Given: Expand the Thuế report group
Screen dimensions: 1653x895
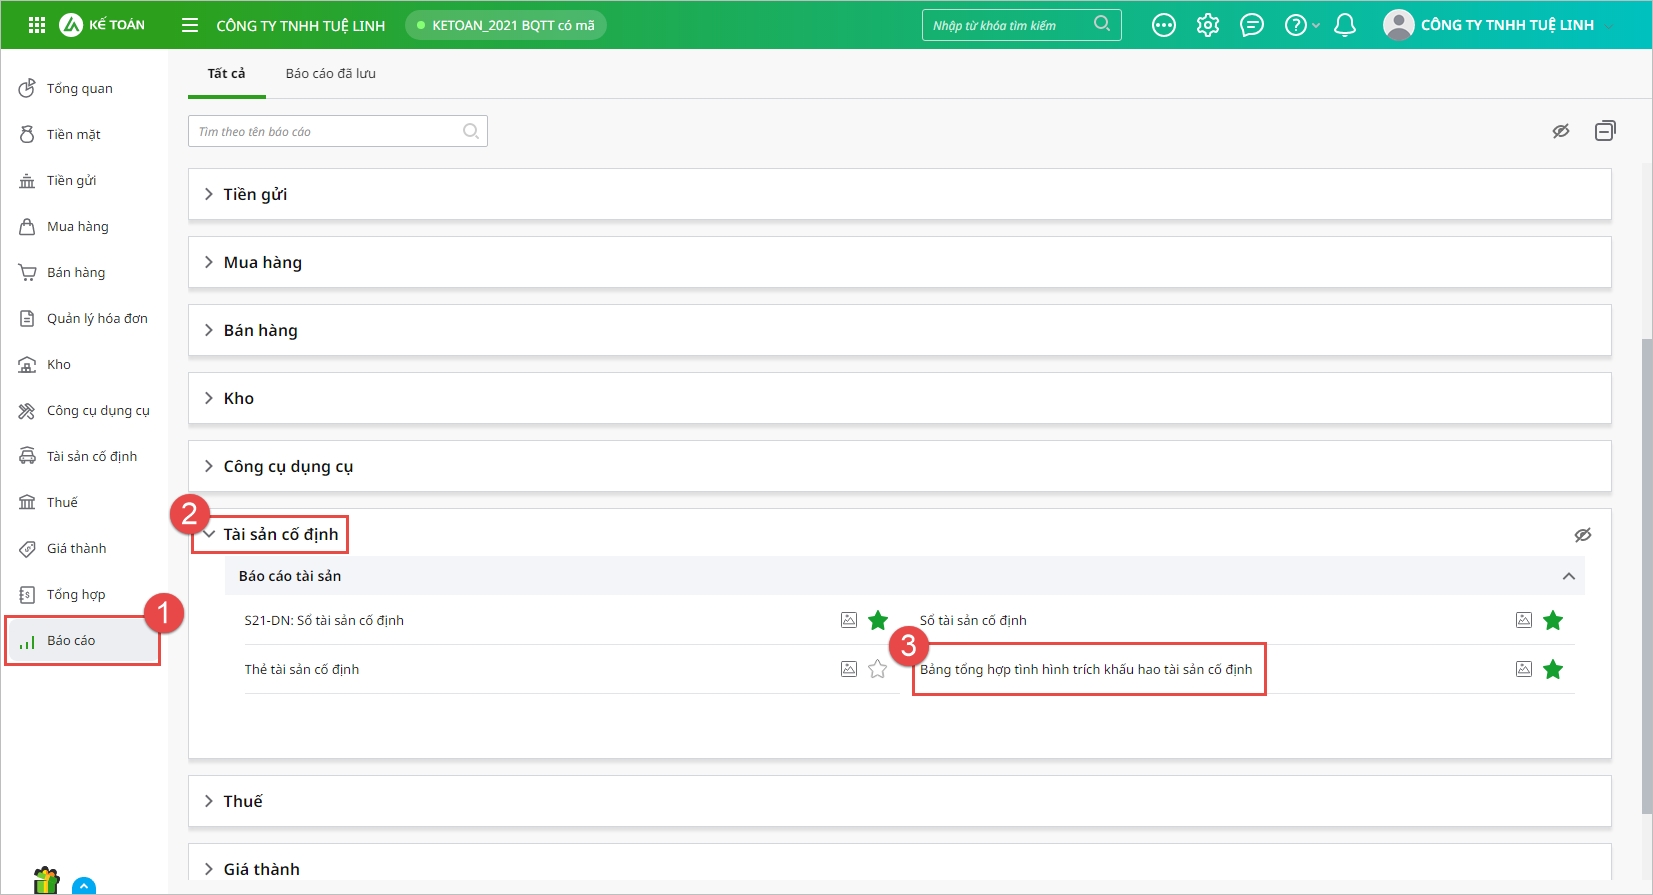Looking at the screenshot, I should (243, 801).
